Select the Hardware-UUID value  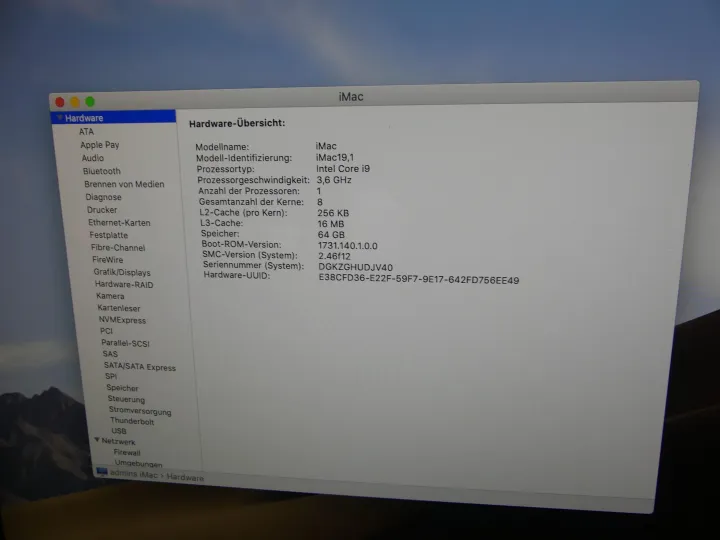[x=419, y=280]
